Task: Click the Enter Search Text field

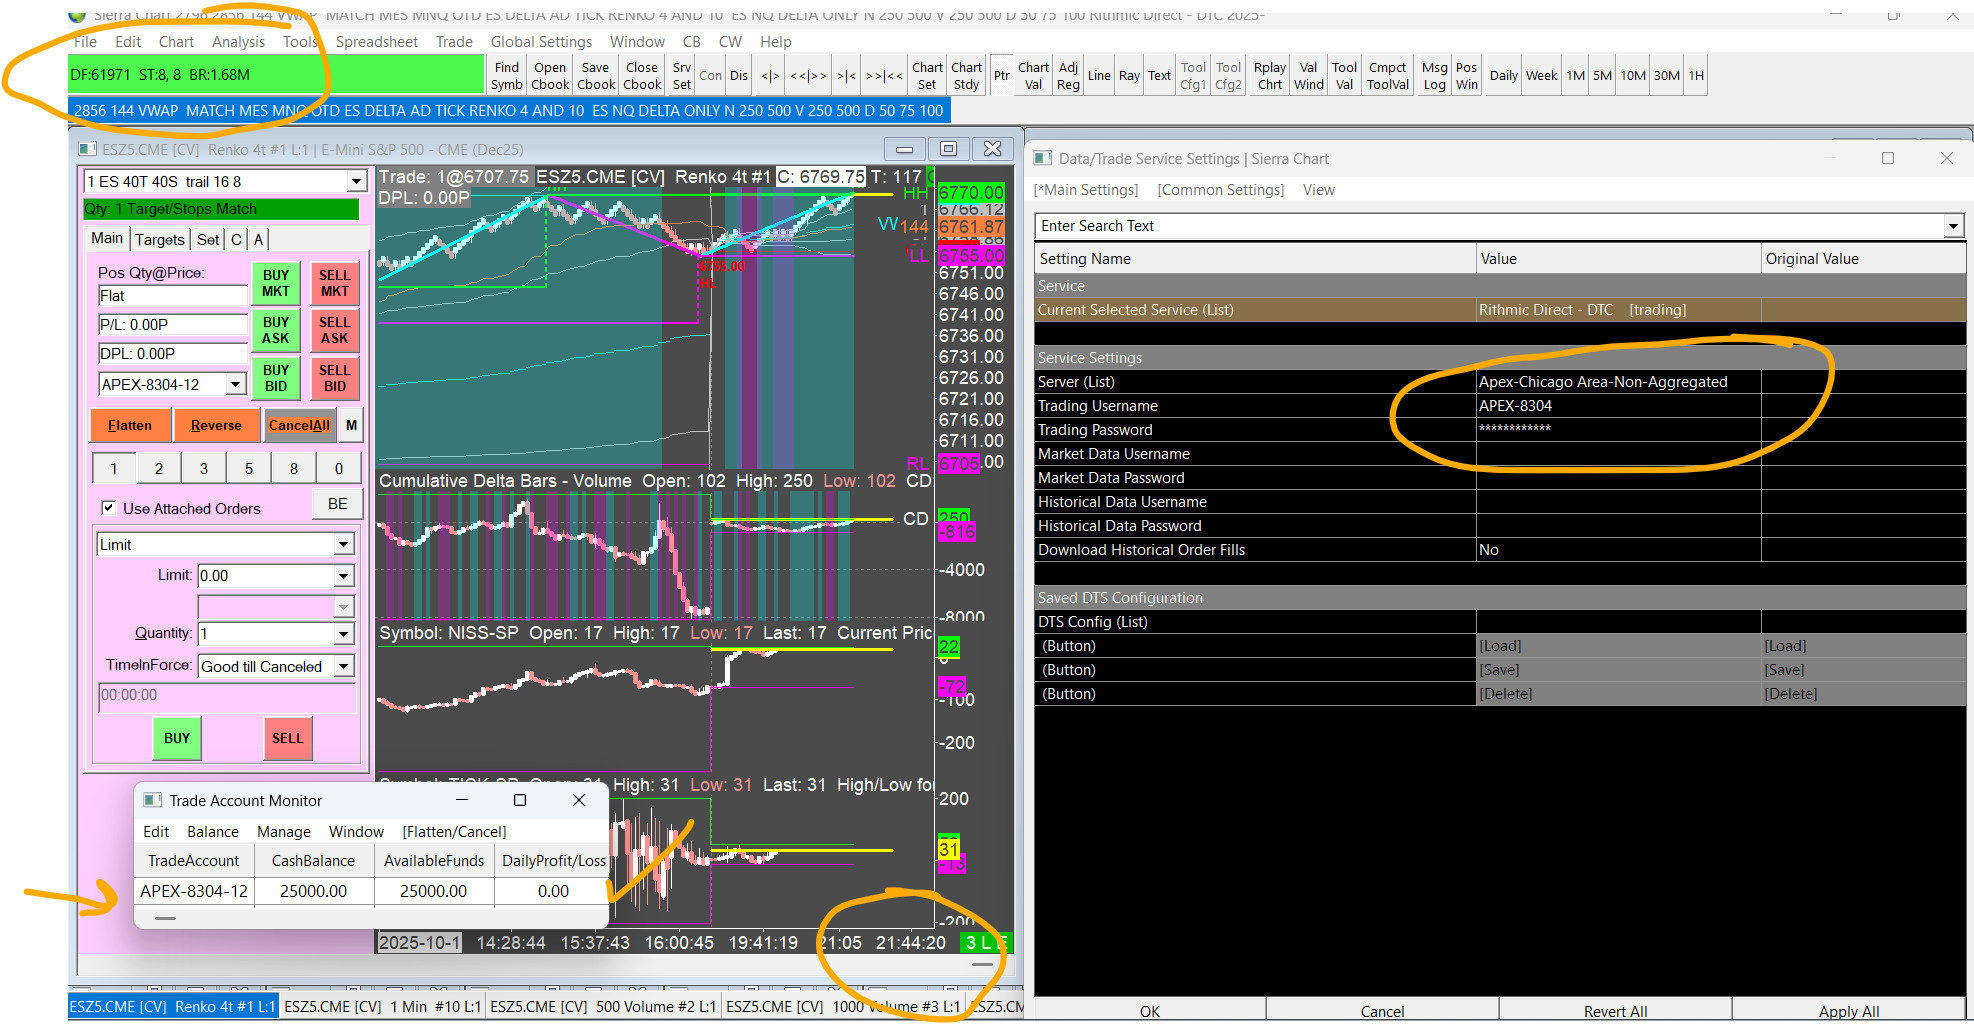Action: [x=1490, y=226]
